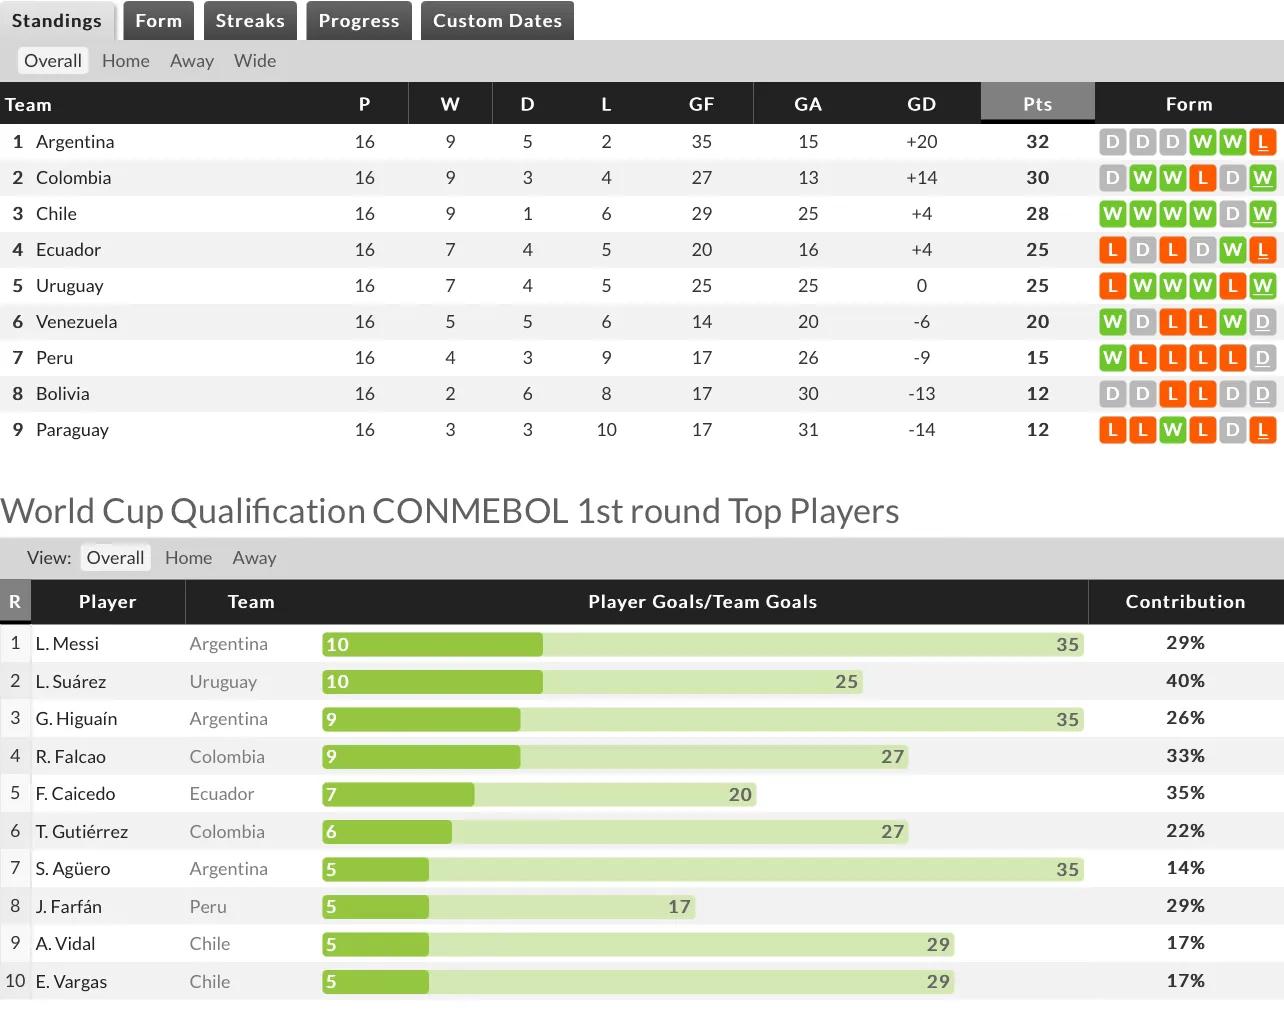This screenshot has height=1030, width=1284.
Task: Open the Venezuela team link in standings
Action: click(x=76, y=322)
